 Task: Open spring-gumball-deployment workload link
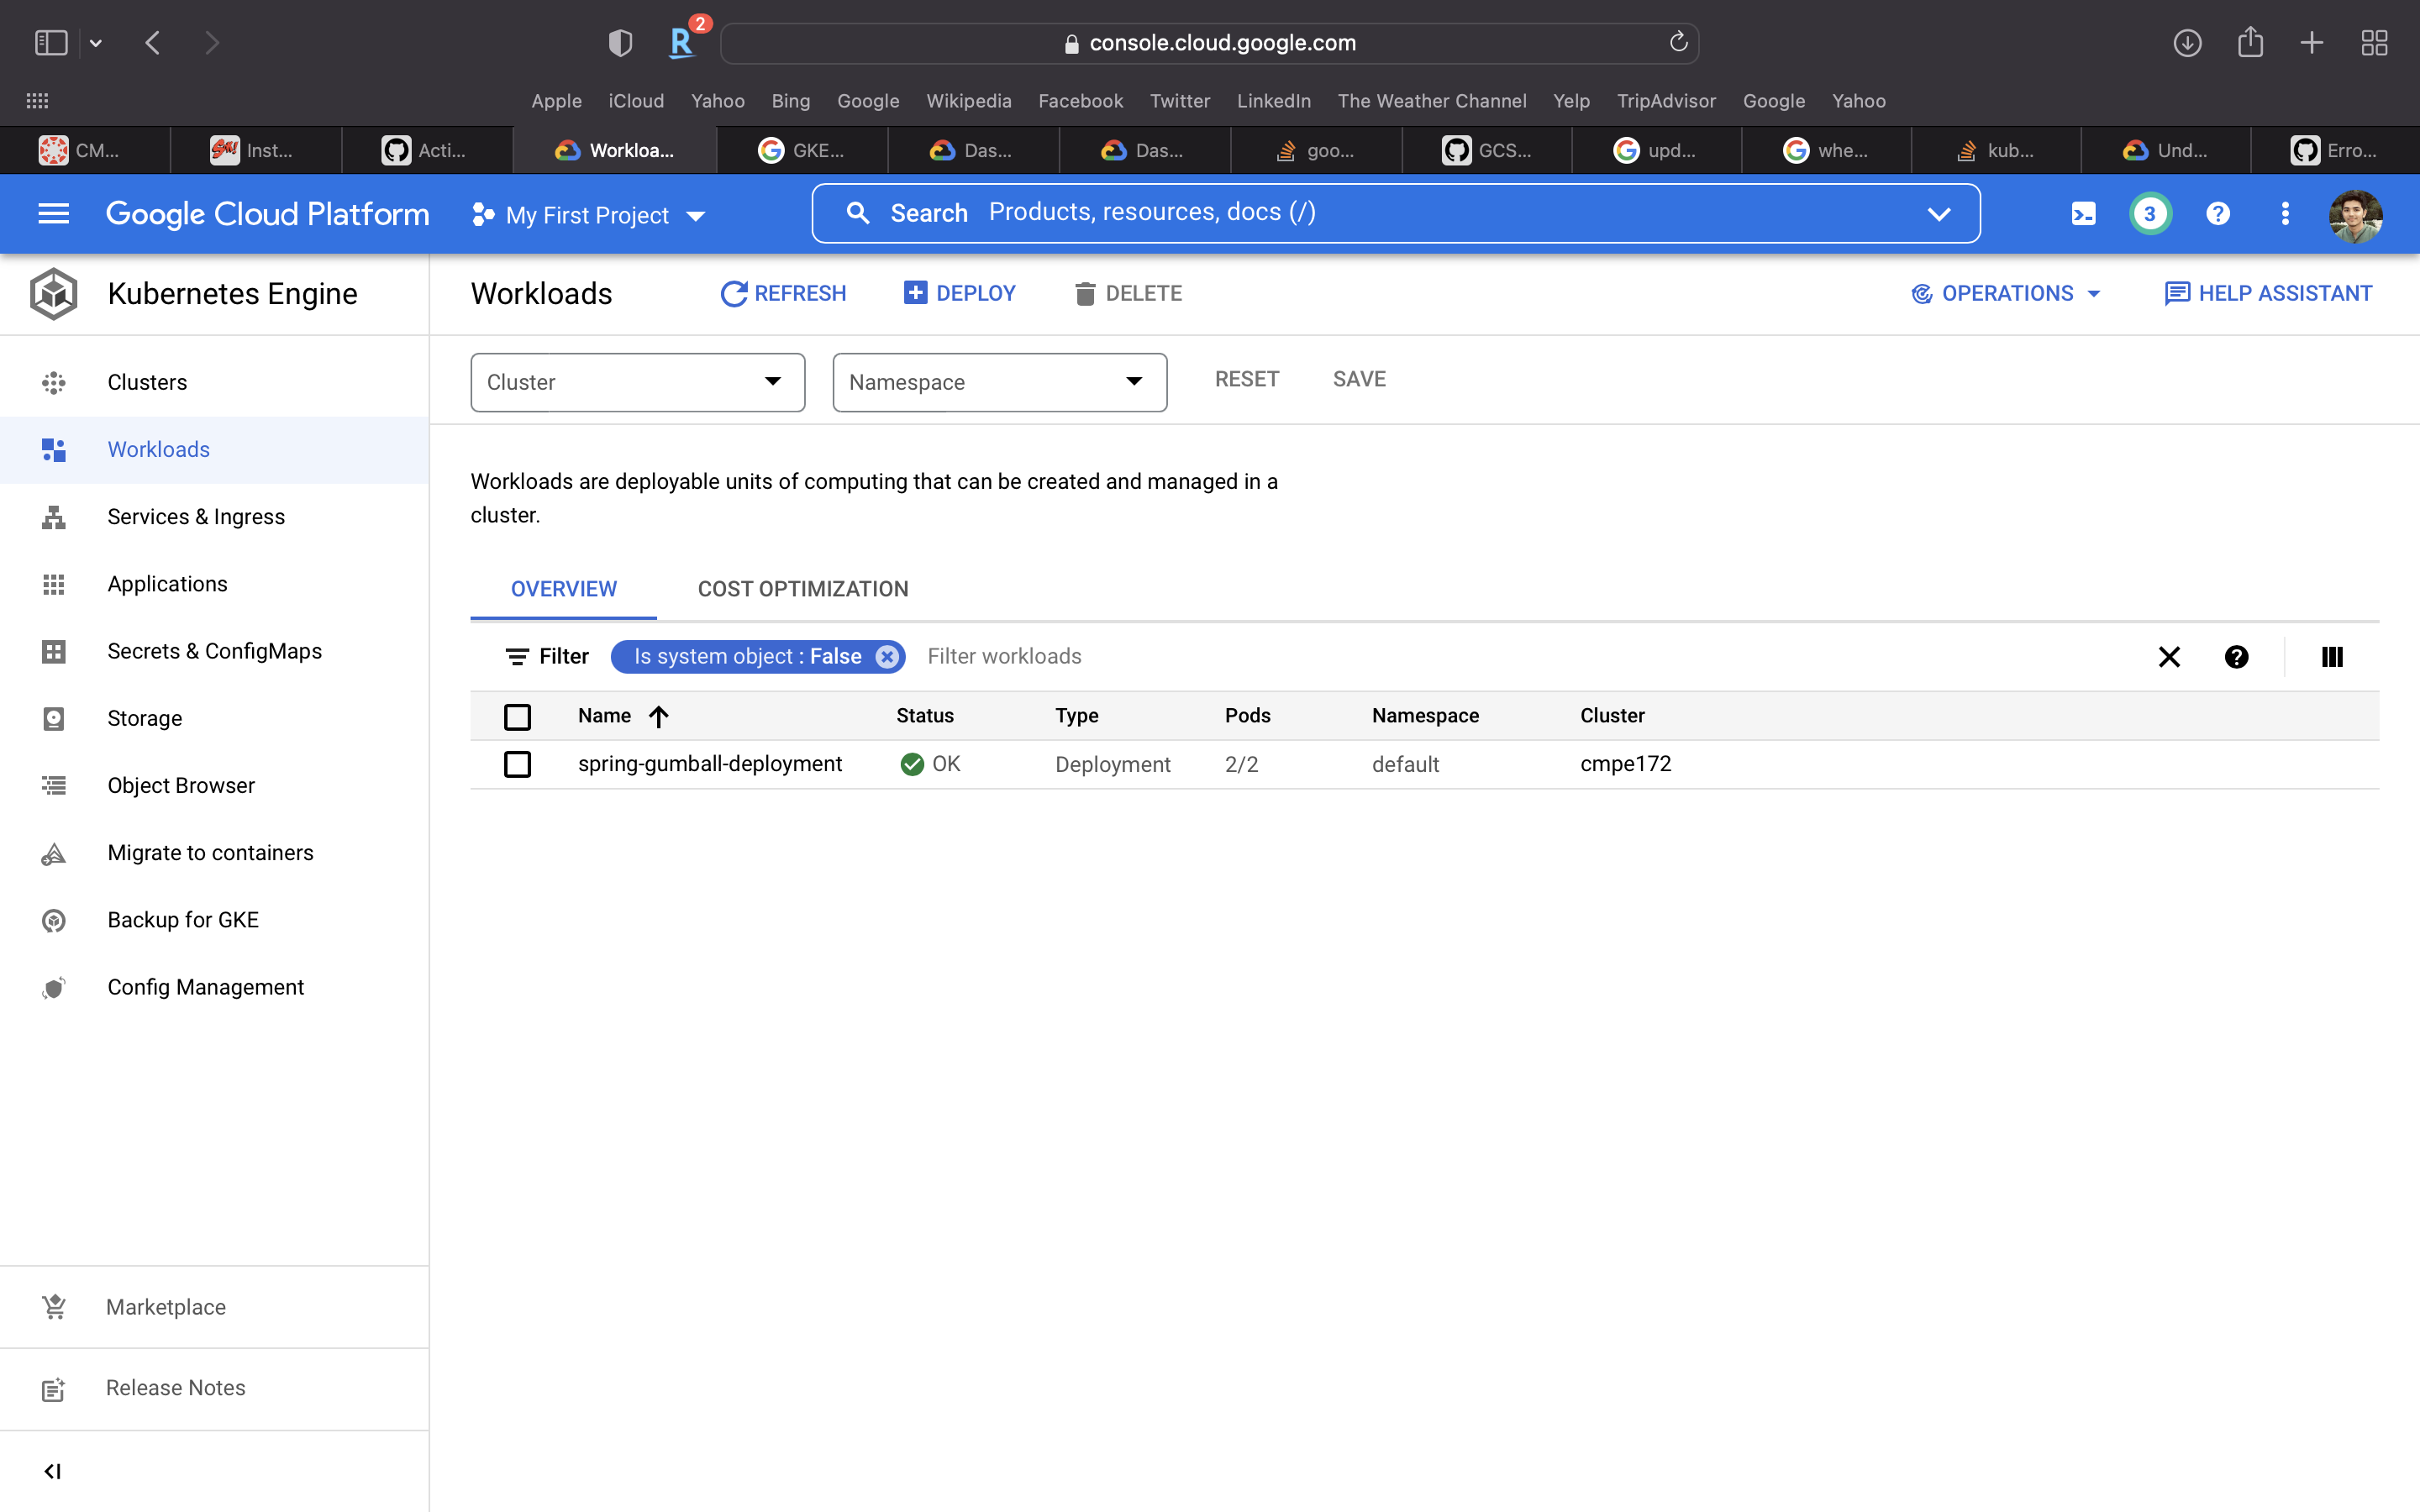[x=709, y=764]
